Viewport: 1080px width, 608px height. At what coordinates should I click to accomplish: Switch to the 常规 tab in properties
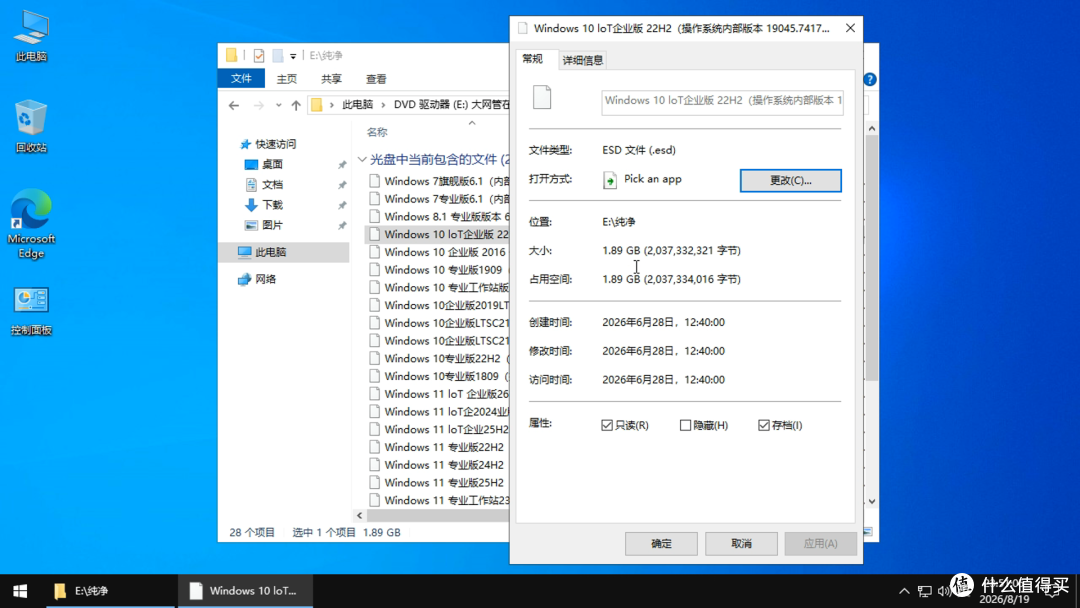pyautogui.click(x=532, y=59)
